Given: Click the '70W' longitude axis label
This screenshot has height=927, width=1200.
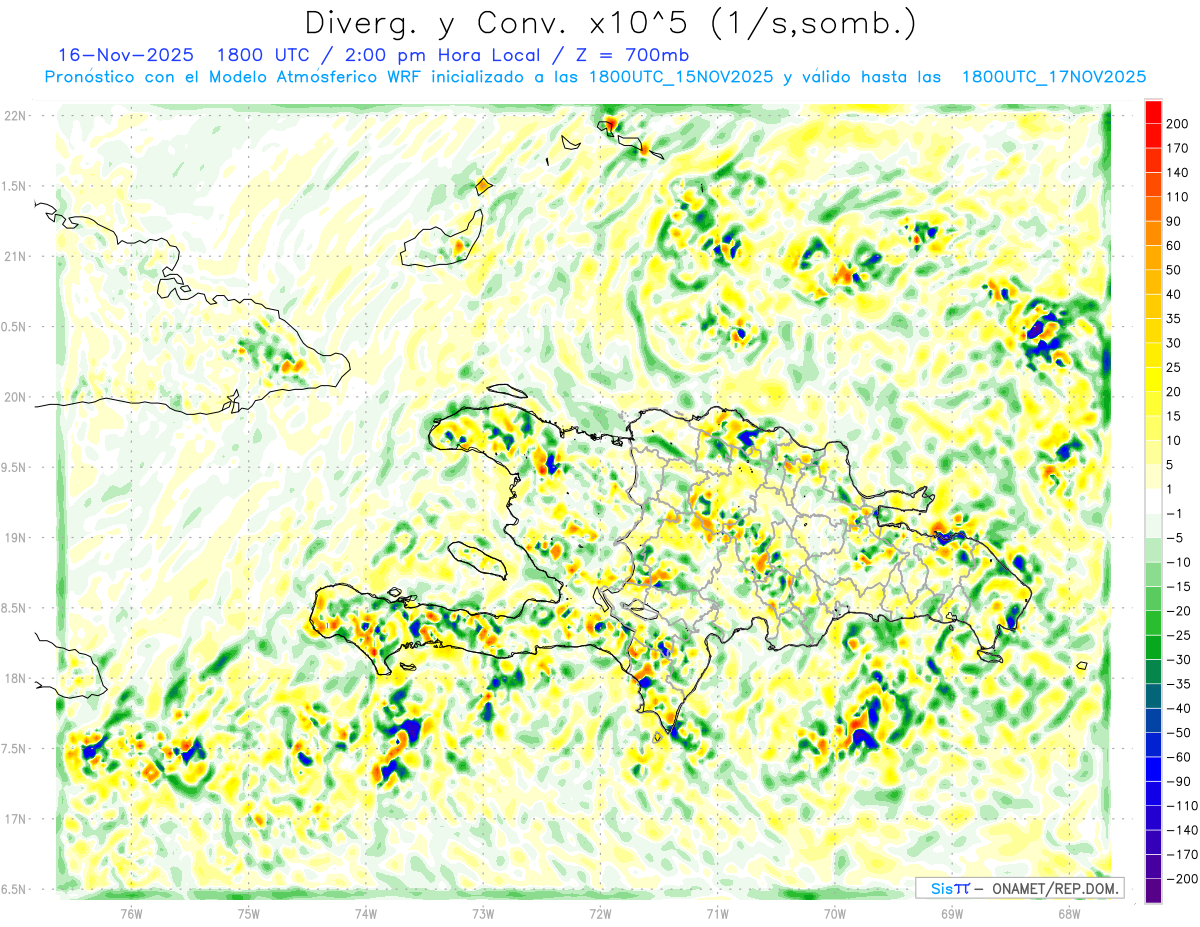Looking at the screenshot, I should coord(834,912).
